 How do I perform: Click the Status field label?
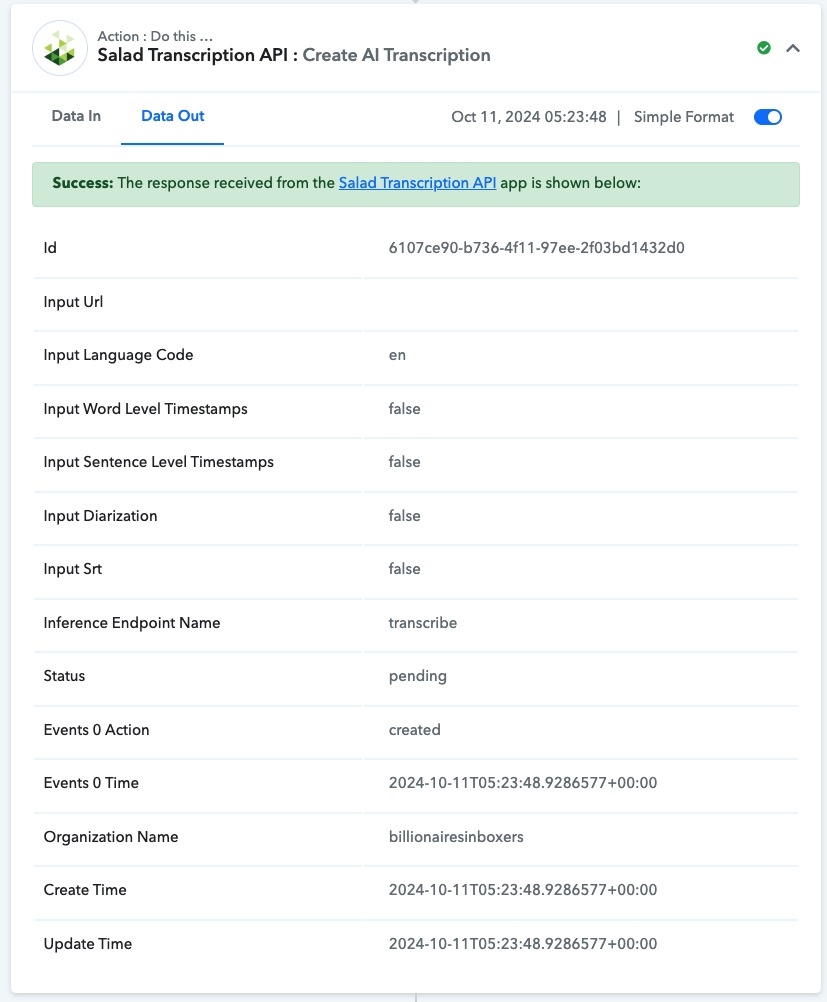click(x=64, y=676)
